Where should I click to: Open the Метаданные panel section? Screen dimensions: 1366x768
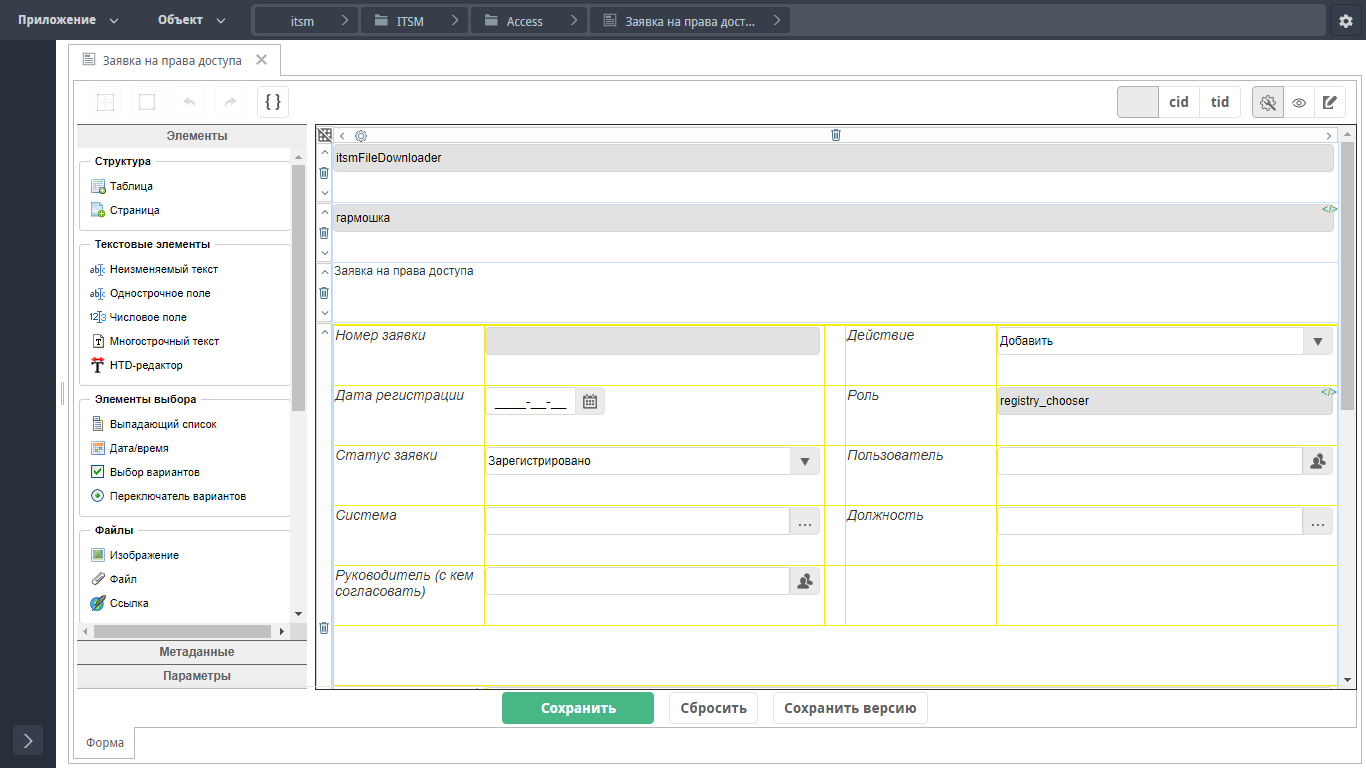tap(192, 652)
